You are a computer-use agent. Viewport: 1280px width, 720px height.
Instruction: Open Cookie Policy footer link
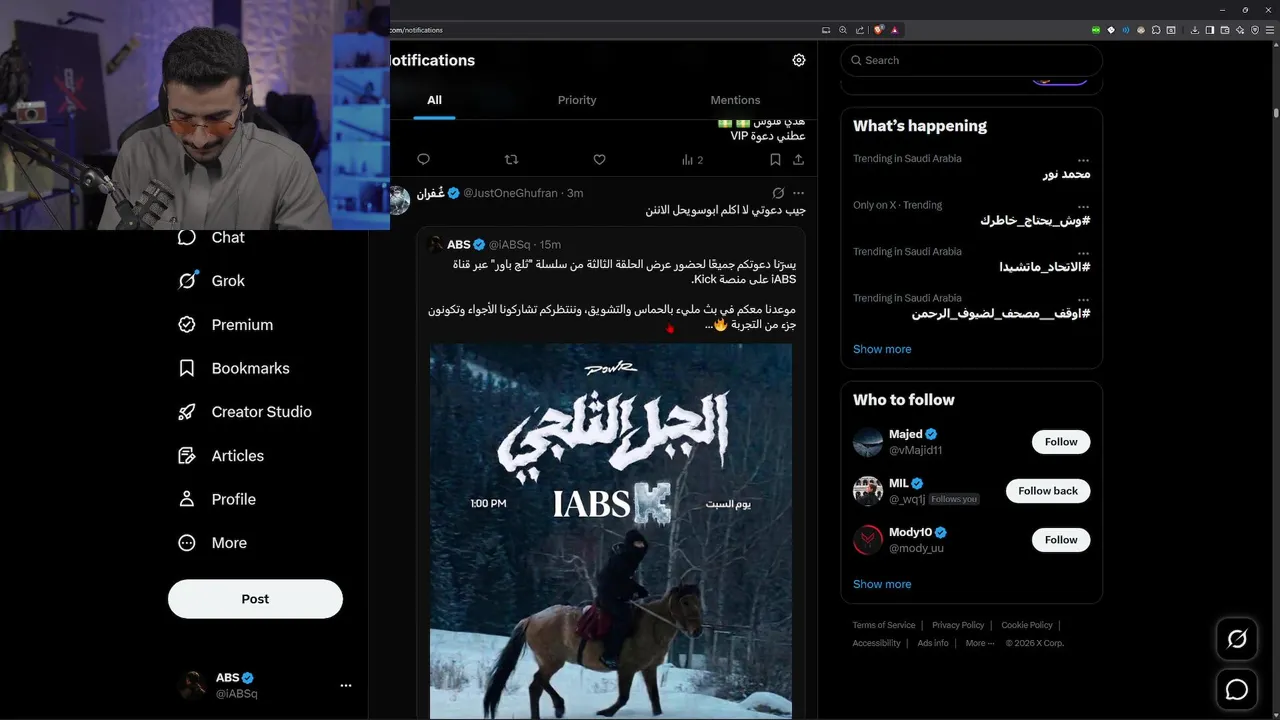coord(1027,625)
